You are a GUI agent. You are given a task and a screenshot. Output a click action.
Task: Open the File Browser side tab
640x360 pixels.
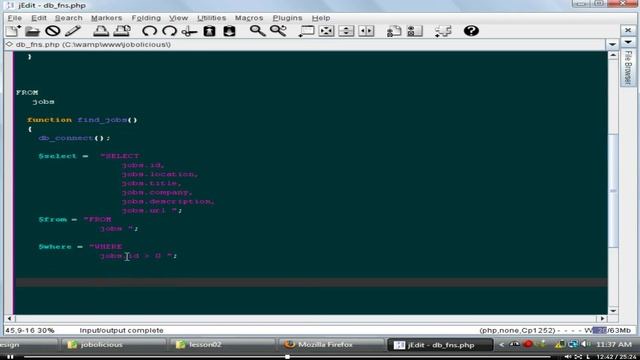(x=628, y=68)
